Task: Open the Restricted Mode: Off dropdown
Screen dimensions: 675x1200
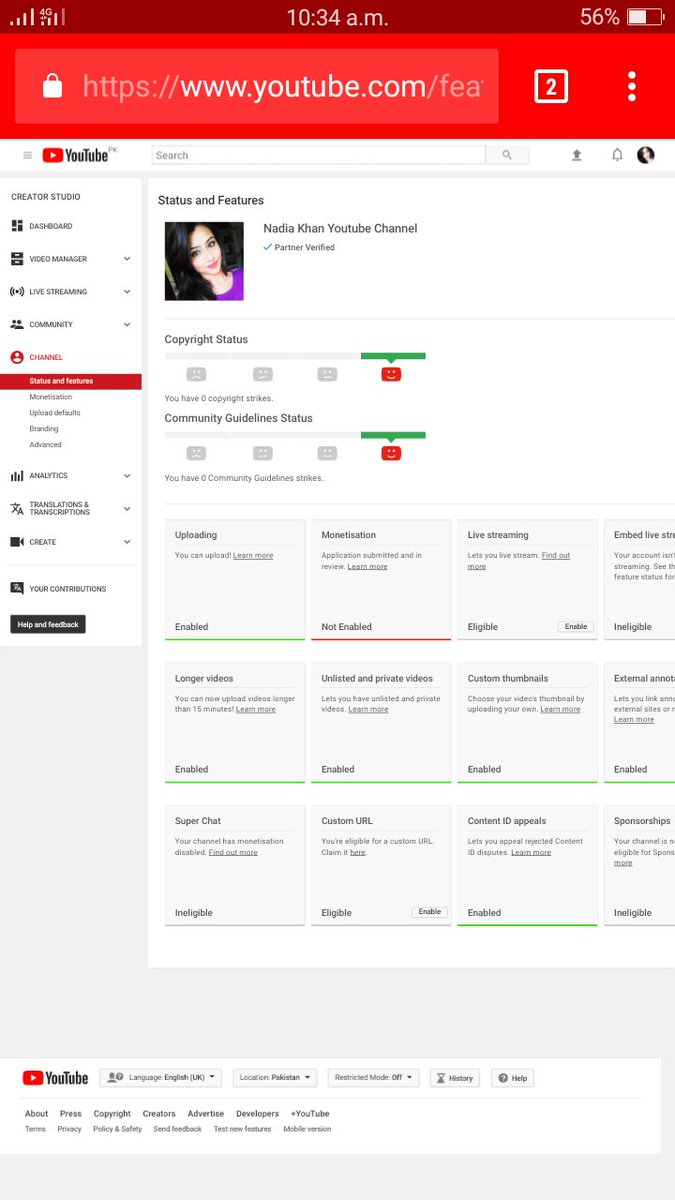Action: 373,1078
